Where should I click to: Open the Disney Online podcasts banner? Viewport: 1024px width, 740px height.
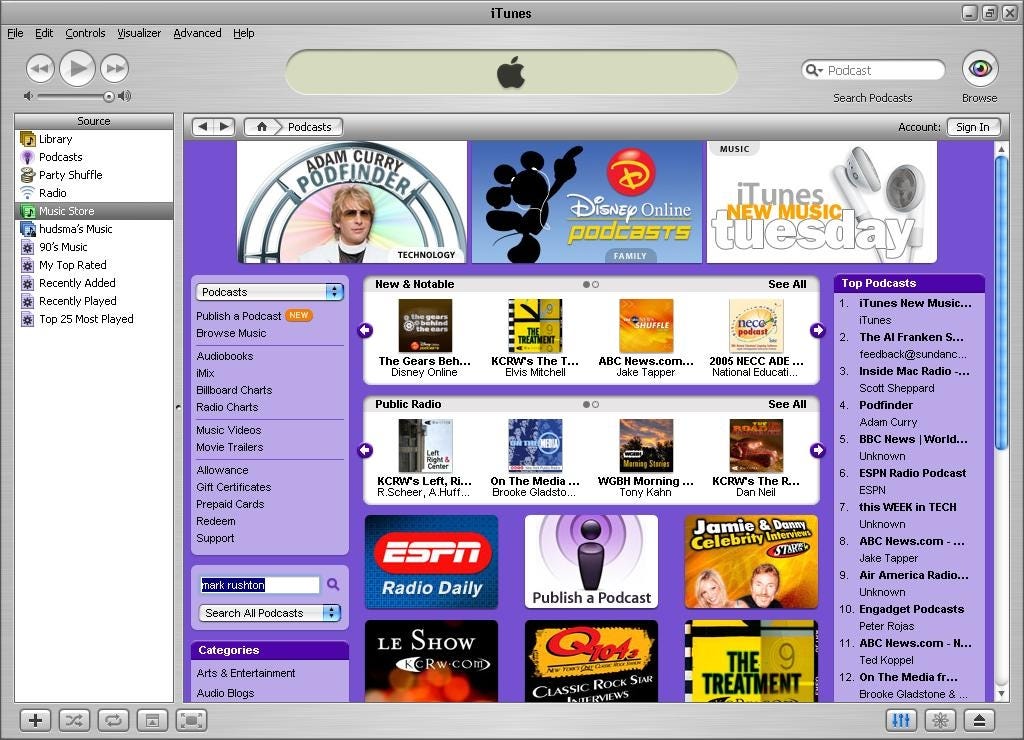click(586, 202)
